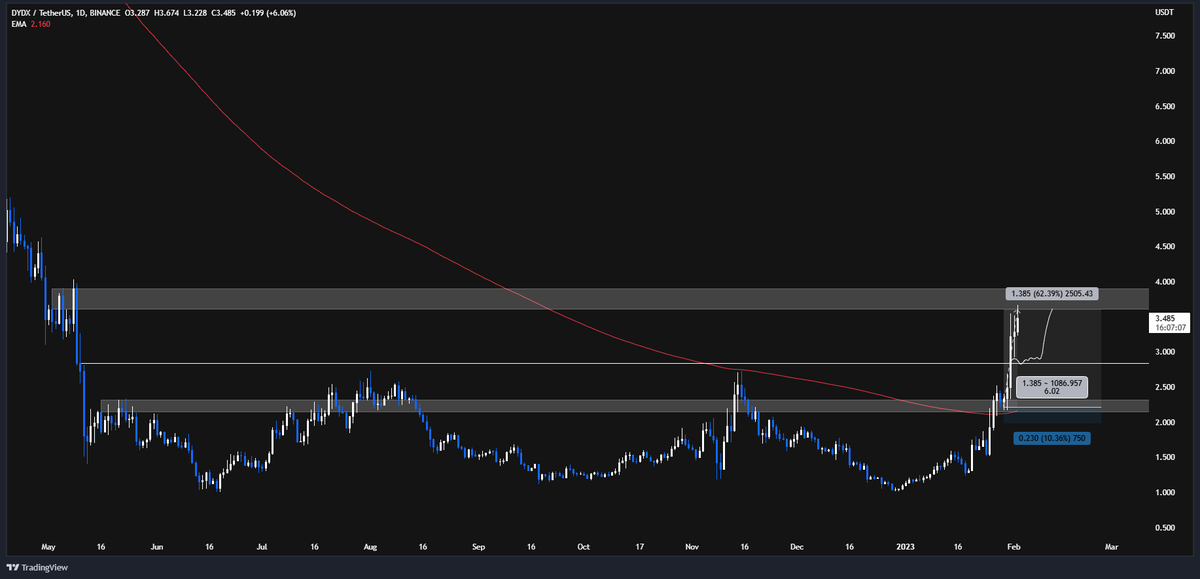Select the profit target label 1.385 (62.39%) 2505.43
The height and width of the screenshot is (579, 1200).
[1052, 294]
